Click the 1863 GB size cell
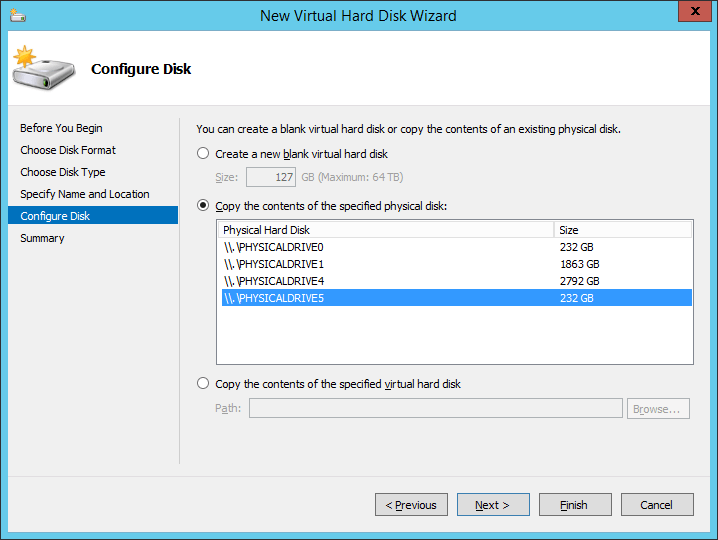 580,264
